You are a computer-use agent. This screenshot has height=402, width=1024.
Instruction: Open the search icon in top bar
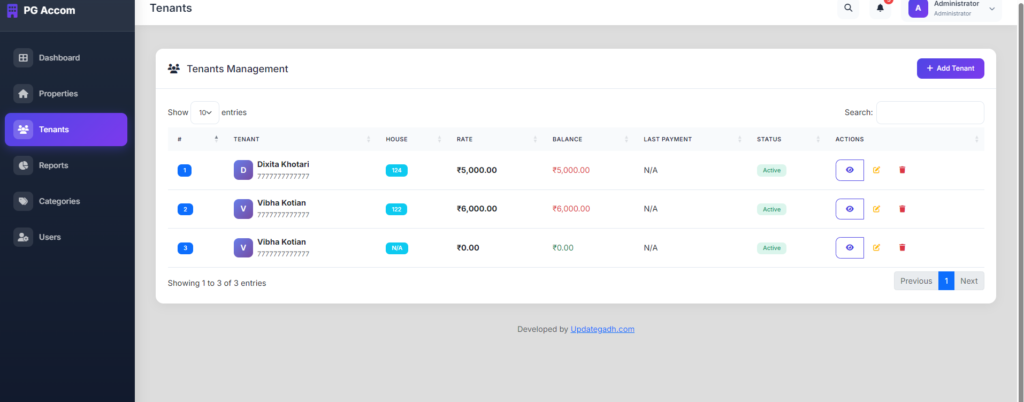click(x=848, y=8)
